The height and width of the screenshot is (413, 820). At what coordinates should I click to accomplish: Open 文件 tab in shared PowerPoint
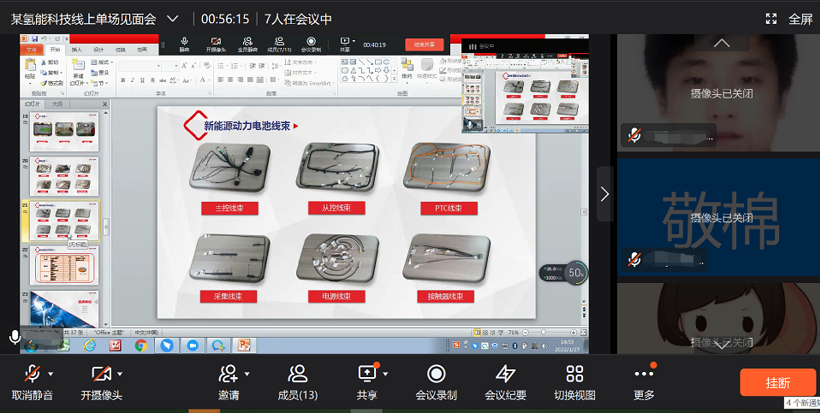(32, 50)
